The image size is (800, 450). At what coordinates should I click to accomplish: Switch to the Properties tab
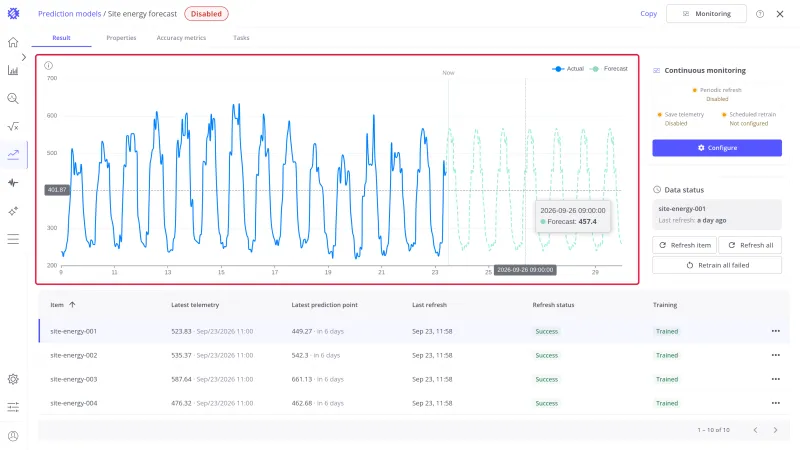[121, 38]
